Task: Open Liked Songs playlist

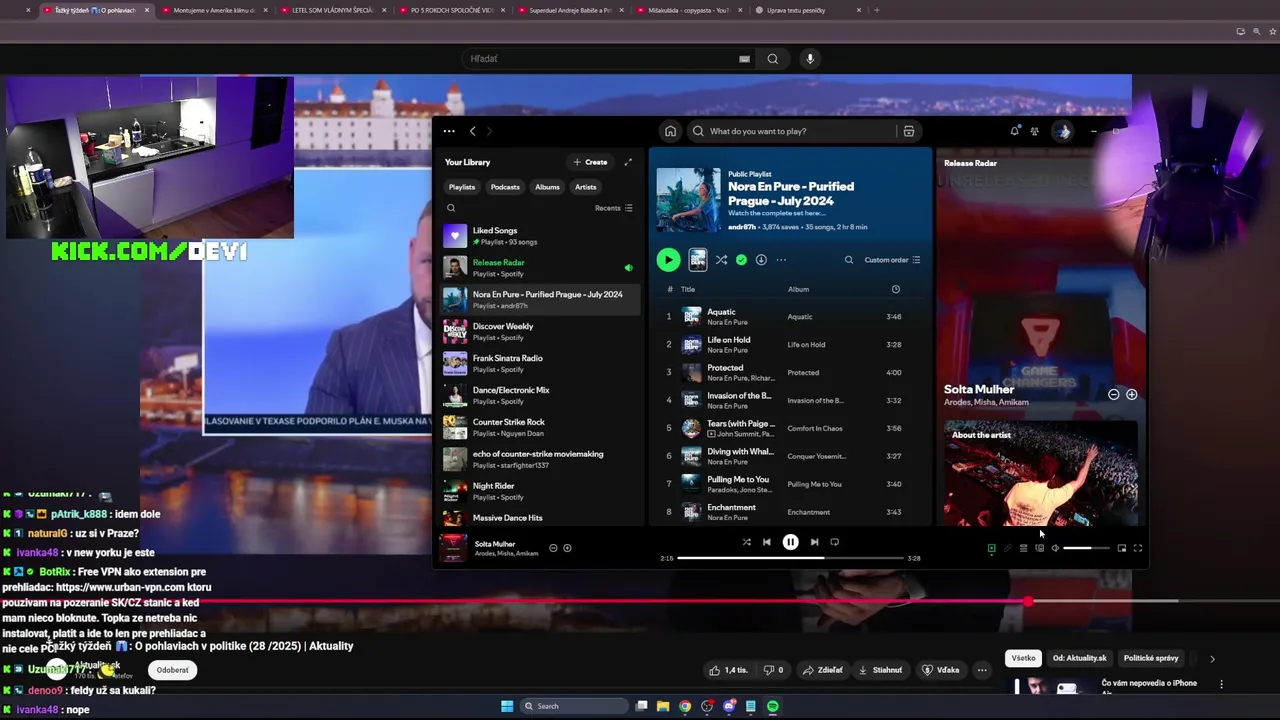Action: pos(541,236)
